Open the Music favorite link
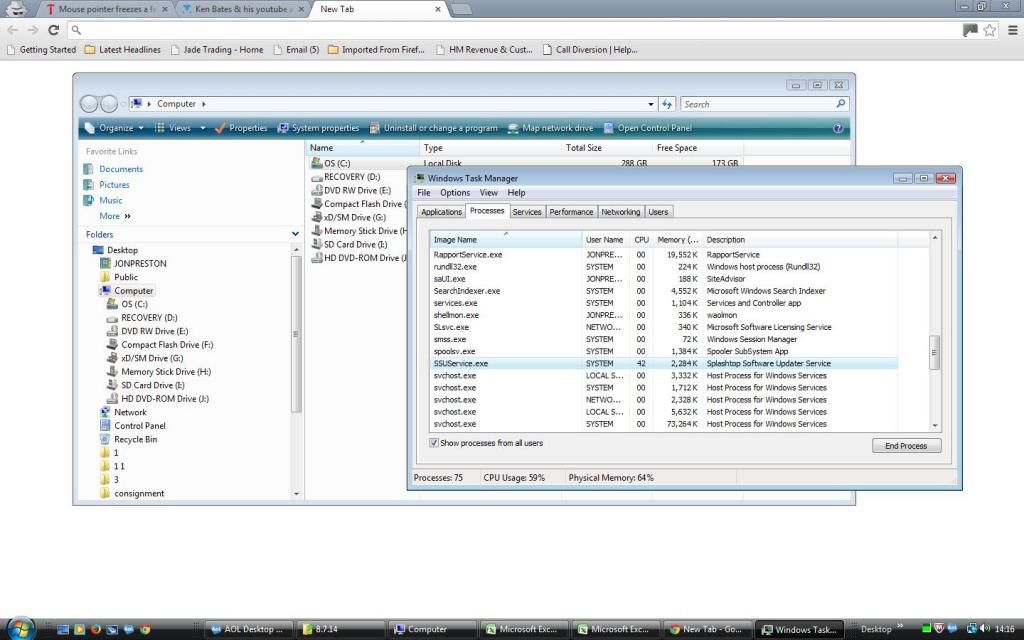Viewport: 1024px width, 640px height. [x=110, y=200]
